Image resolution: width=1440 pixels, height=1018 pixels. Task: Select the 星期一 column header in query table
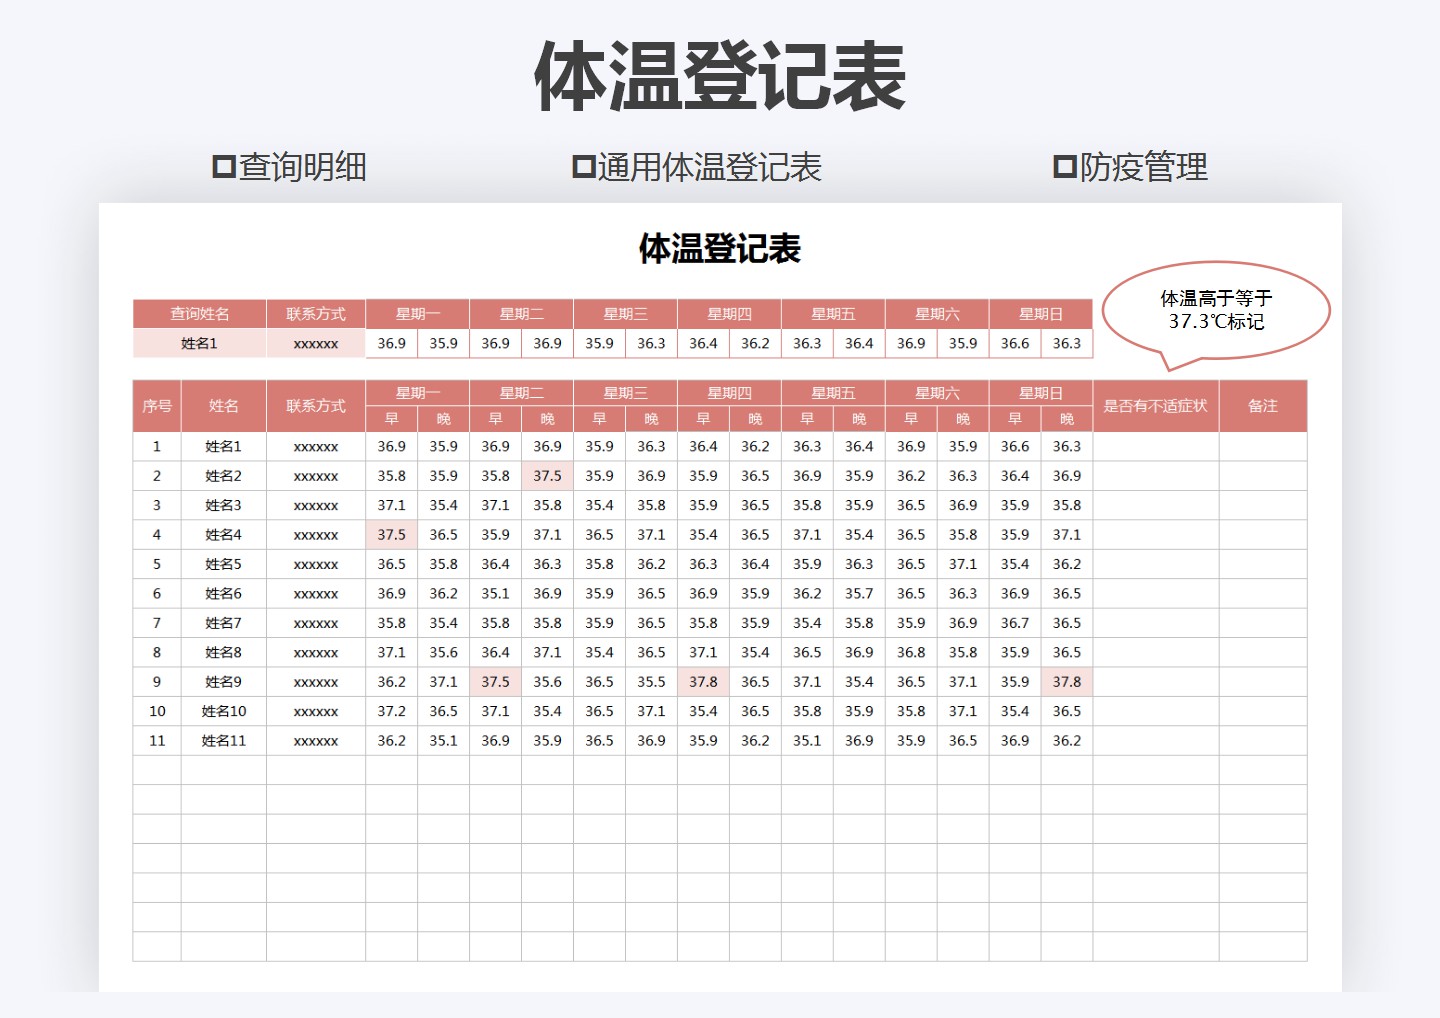pos(417,313)
